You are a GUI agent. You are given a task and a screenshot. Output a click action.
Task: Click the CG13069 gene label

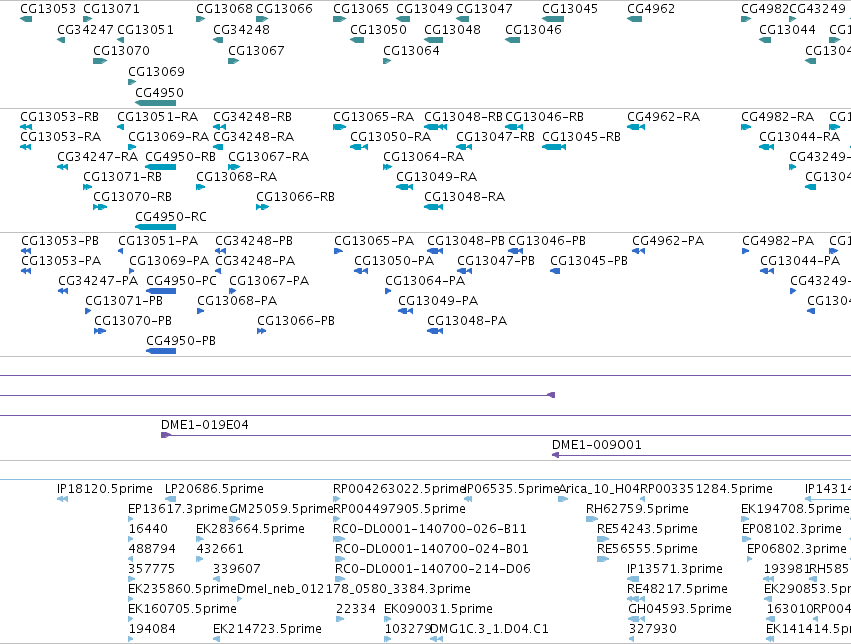tap(156, 72)
